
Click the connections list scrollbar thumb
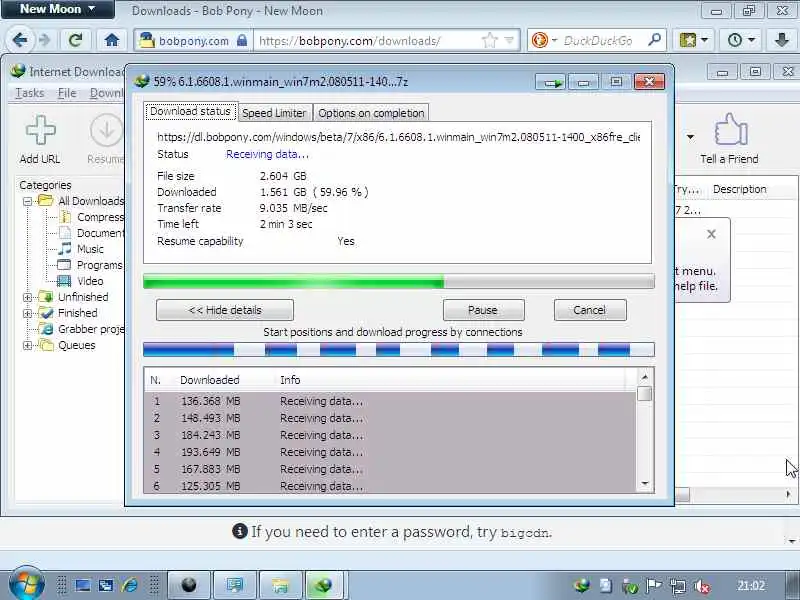click(x=645, y=394)
